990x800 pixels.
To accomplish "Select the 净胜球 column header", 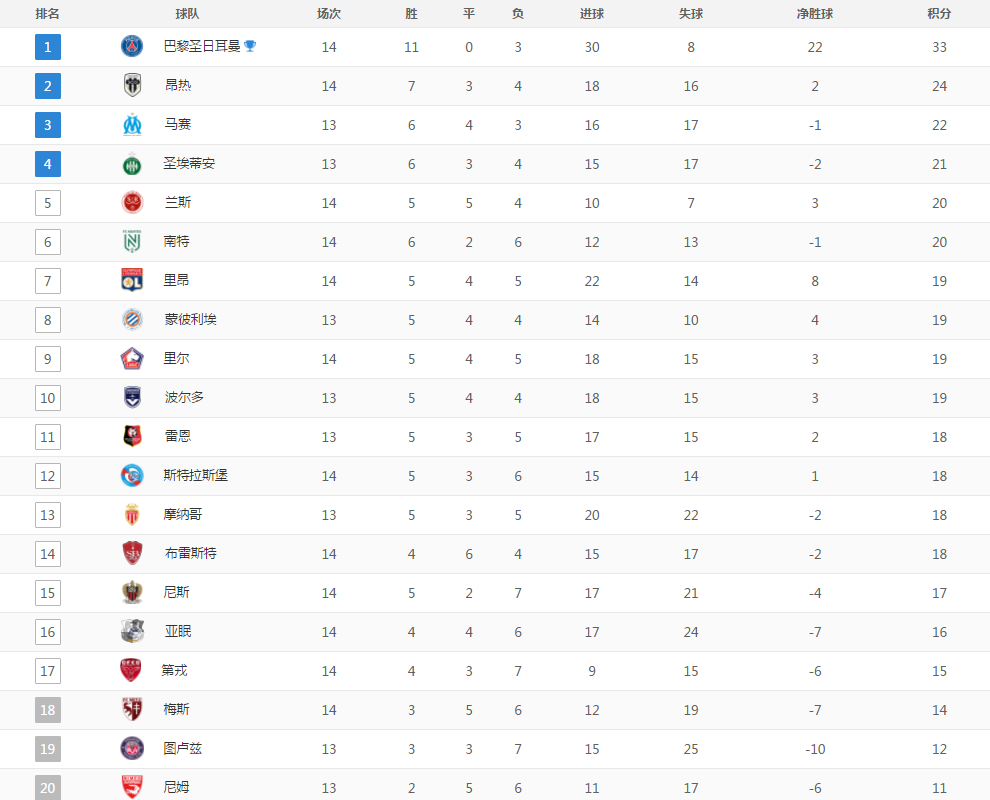I will [x=814, y=13].
